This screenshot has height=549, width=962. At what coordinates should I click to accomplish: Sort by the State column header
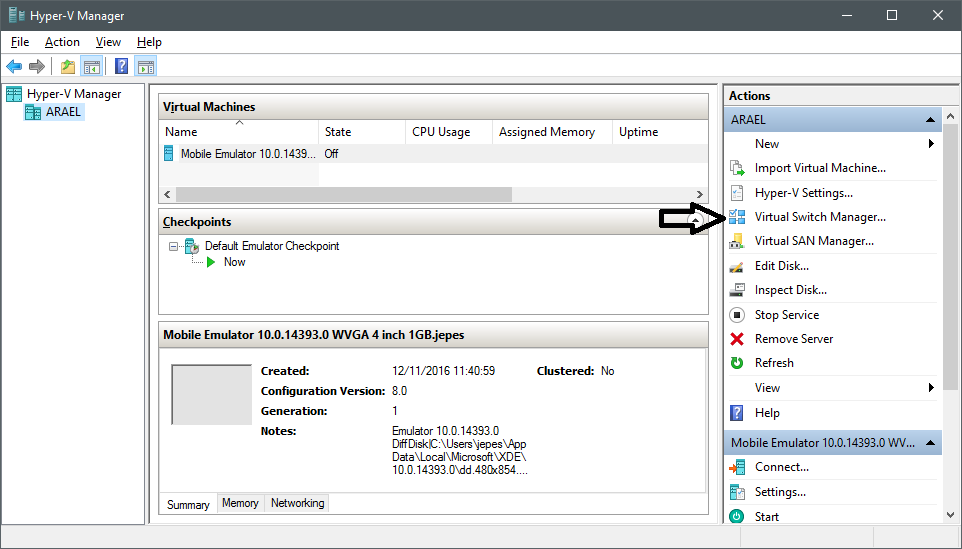362,132
